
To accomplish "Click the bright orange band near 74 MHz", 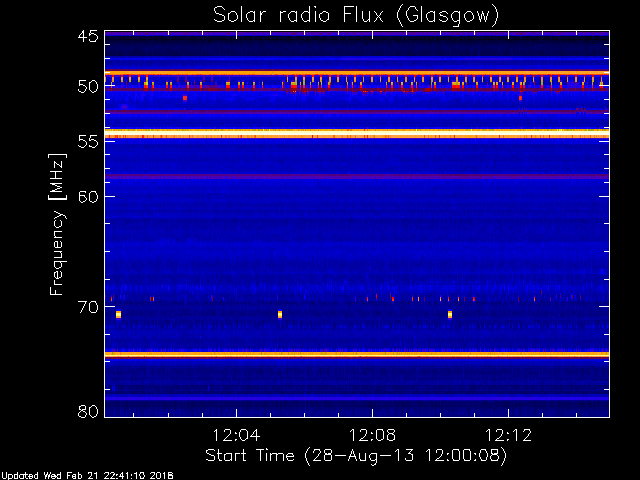I will 357,354.
